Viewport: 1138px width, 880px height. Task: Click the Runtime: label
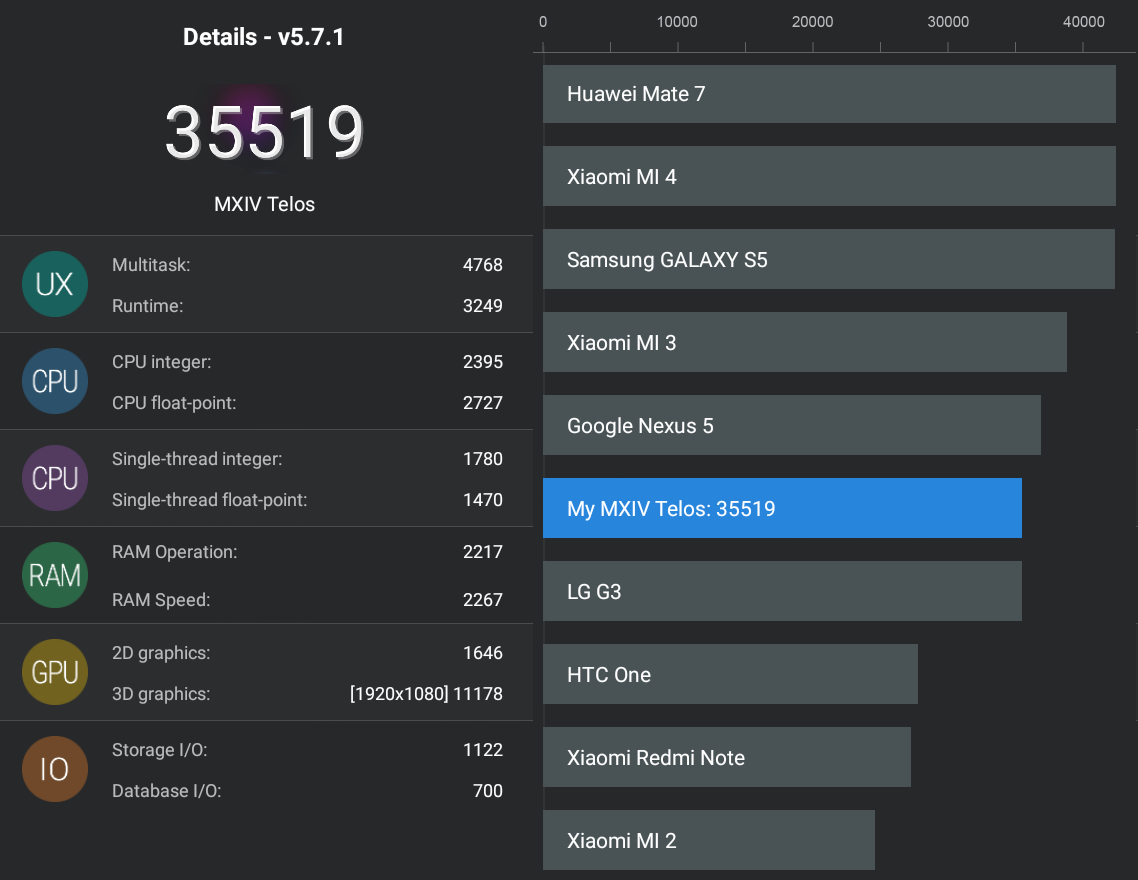point(147,305)
